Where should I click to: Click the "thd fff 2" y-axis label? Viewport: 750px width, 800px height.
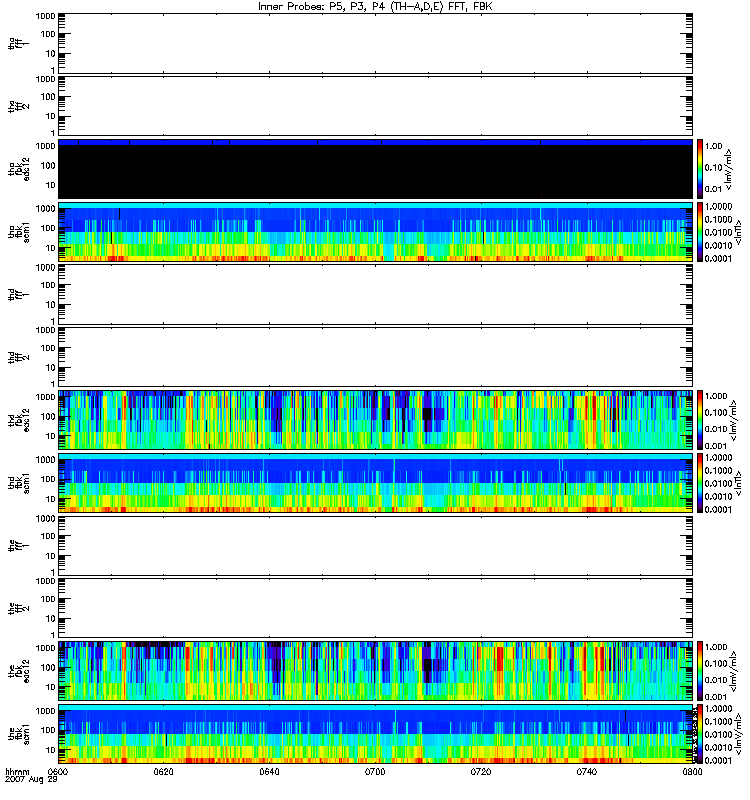[x=18, y=357]
